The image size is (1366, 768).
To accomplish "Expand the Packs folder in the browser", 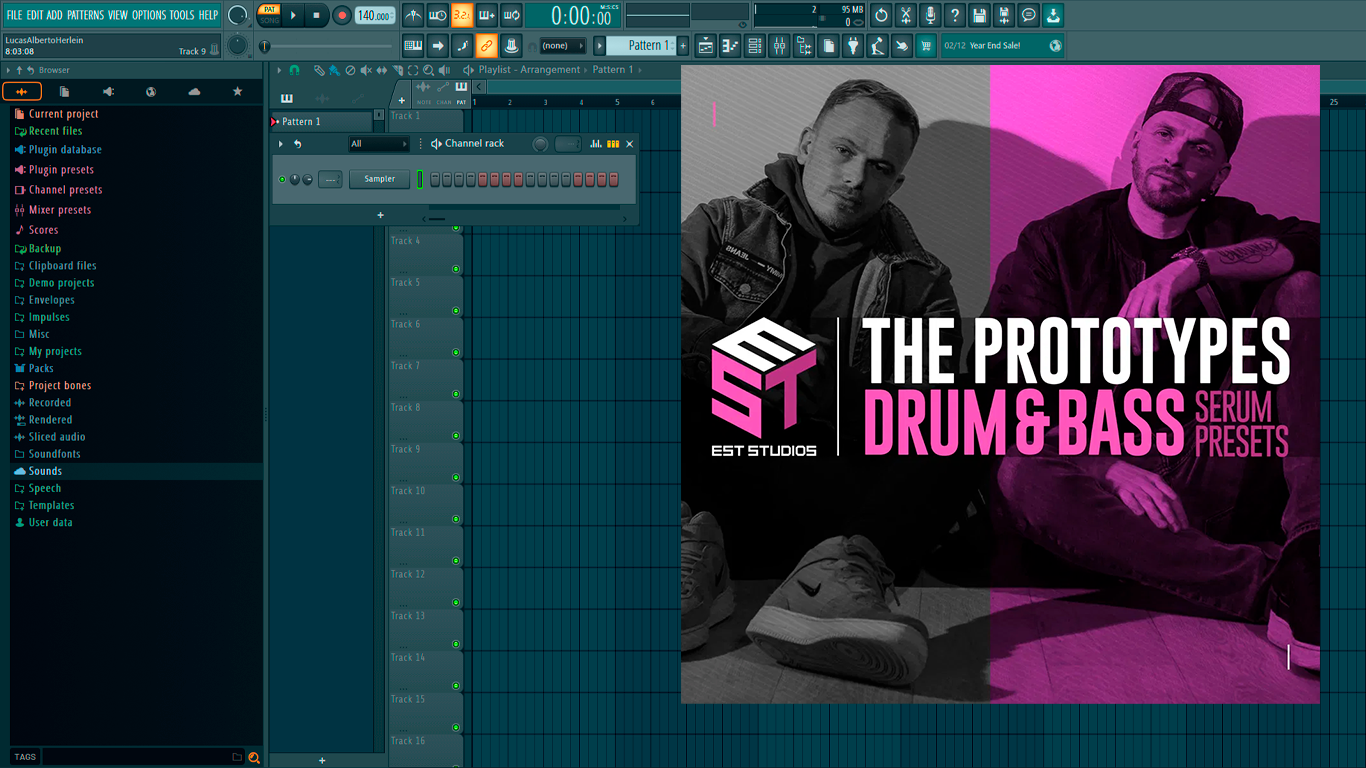I will coord(40,368).
